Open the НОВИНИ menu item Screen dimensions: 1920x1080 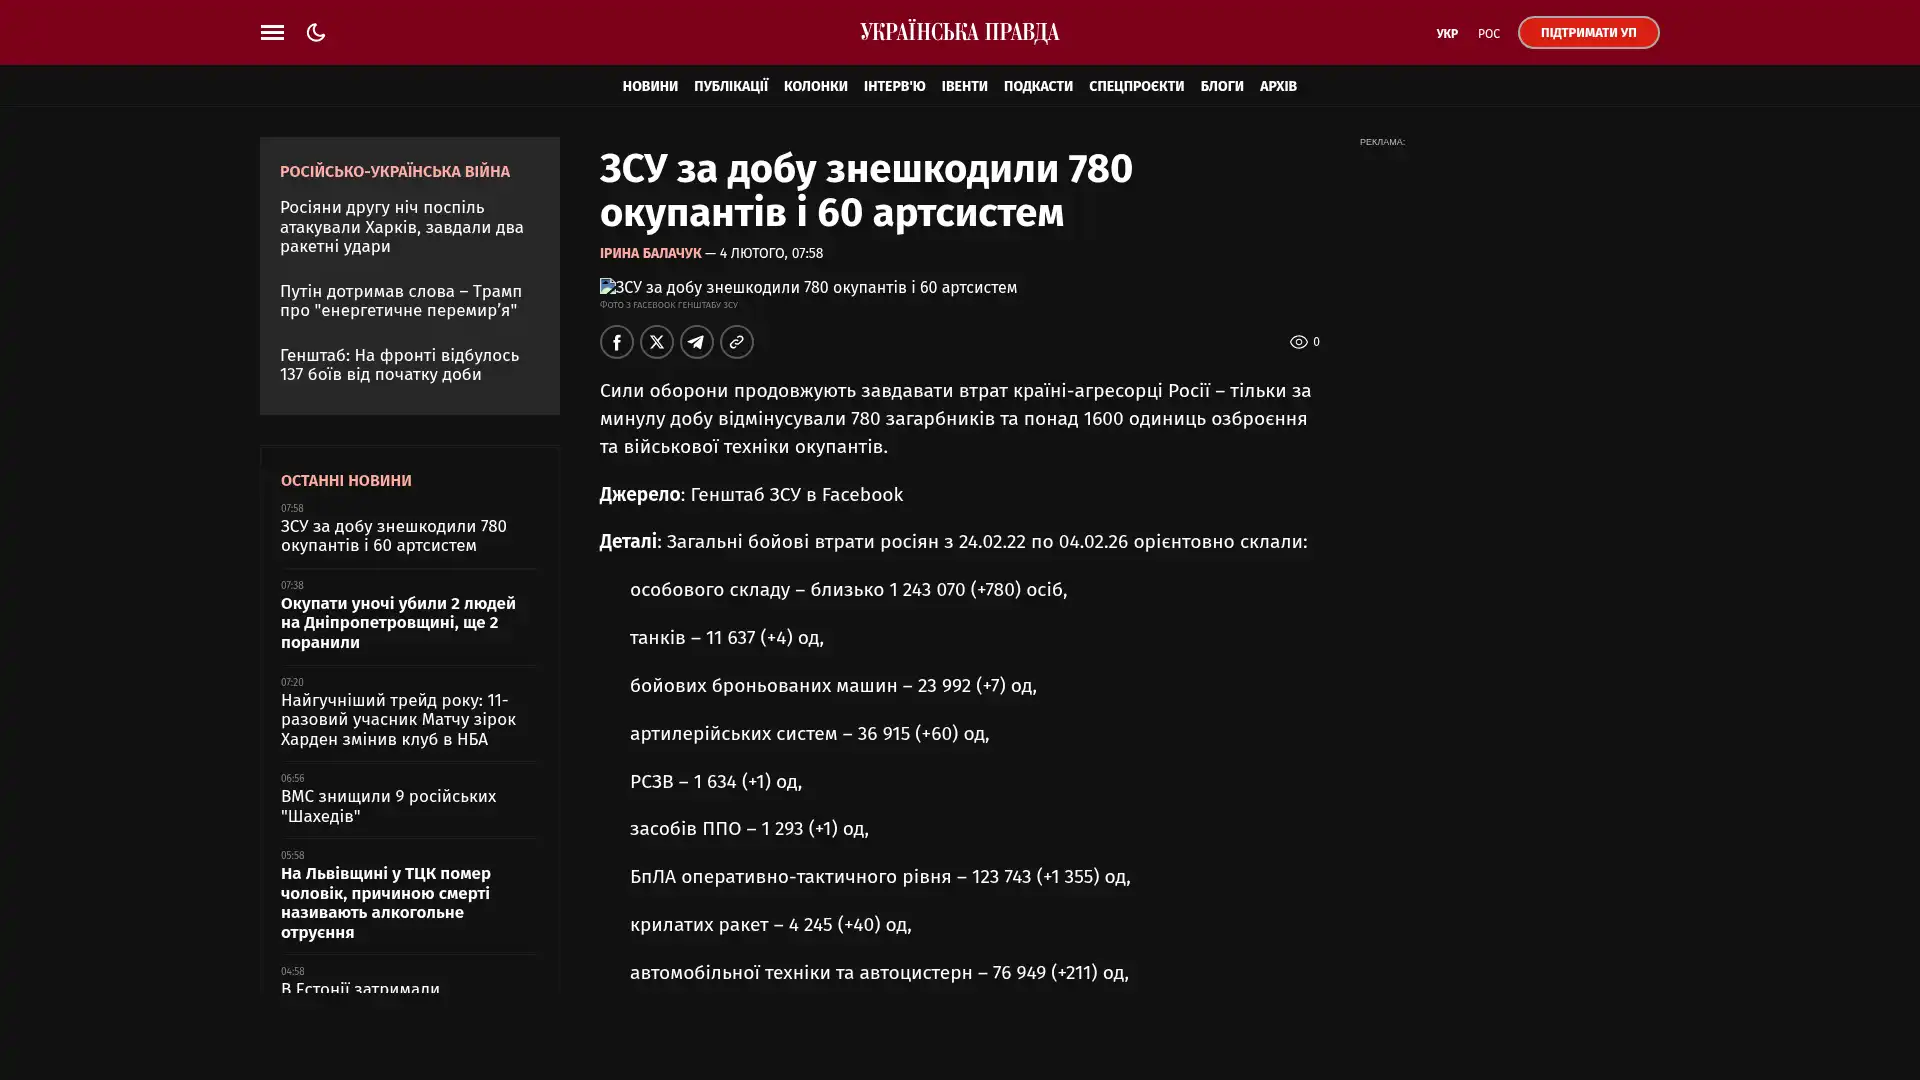(649, 87)
